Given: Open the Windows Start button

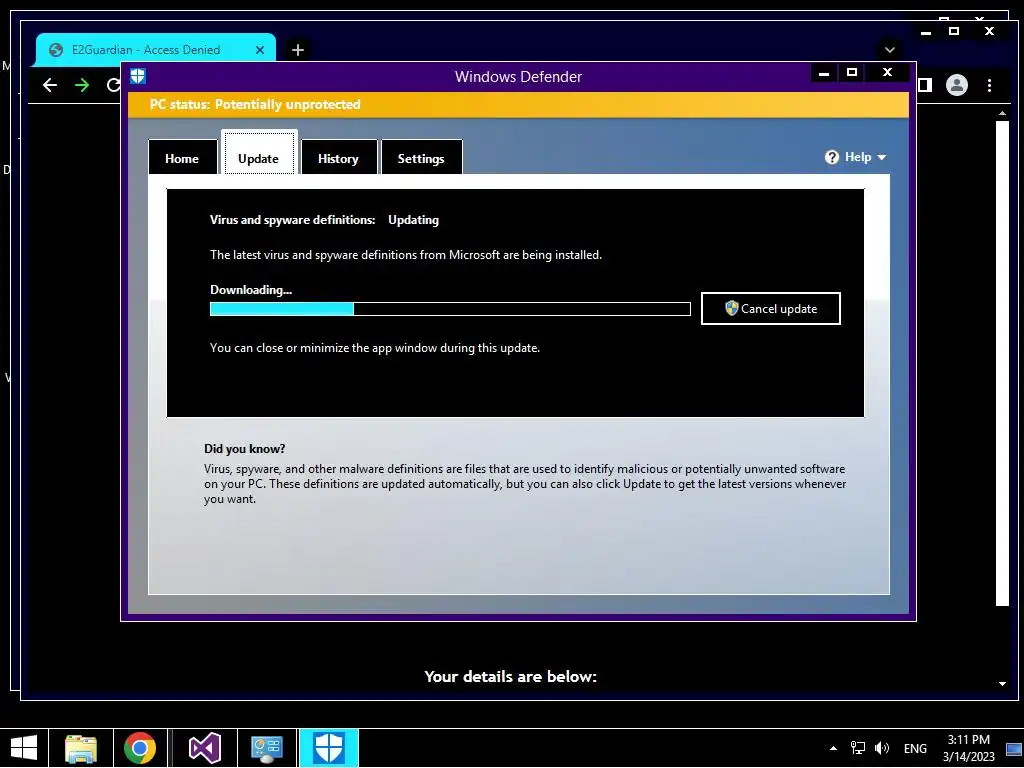Looking at the screenshot, I should pyautogui.click(x=24, y=748).
